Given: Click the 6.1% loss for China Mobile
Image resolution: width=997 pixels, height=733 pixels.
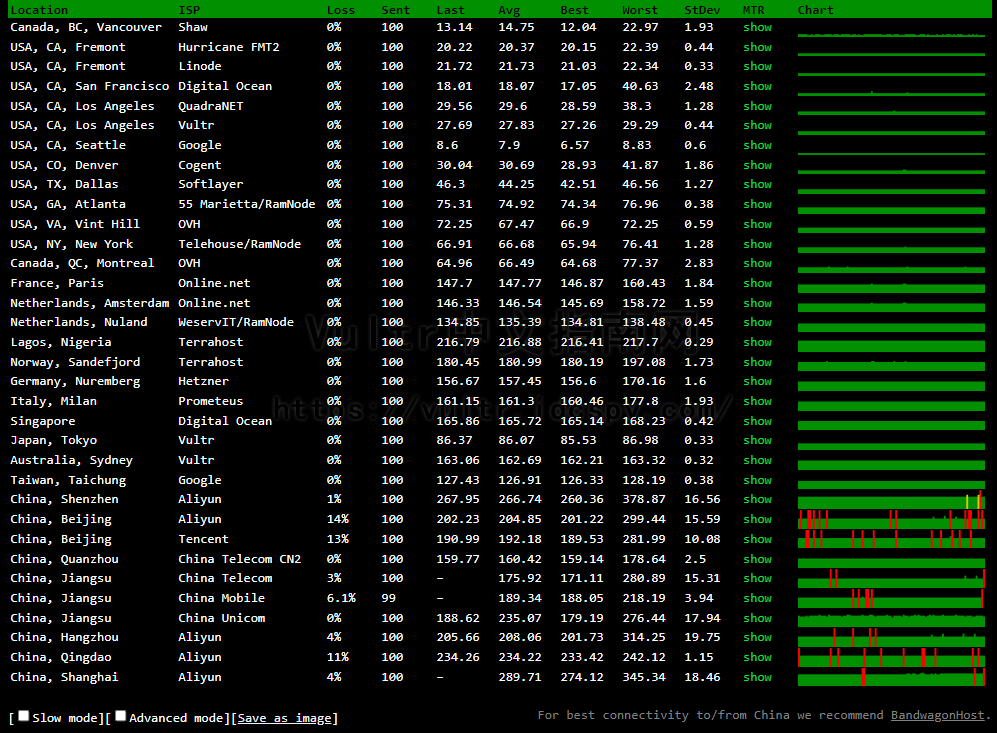Looking at the screenshot, I should 341,598.
